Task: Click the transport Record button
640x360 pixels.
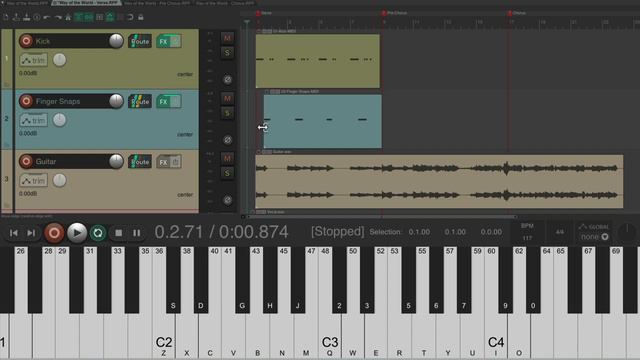Action: [x=54, y=233]
